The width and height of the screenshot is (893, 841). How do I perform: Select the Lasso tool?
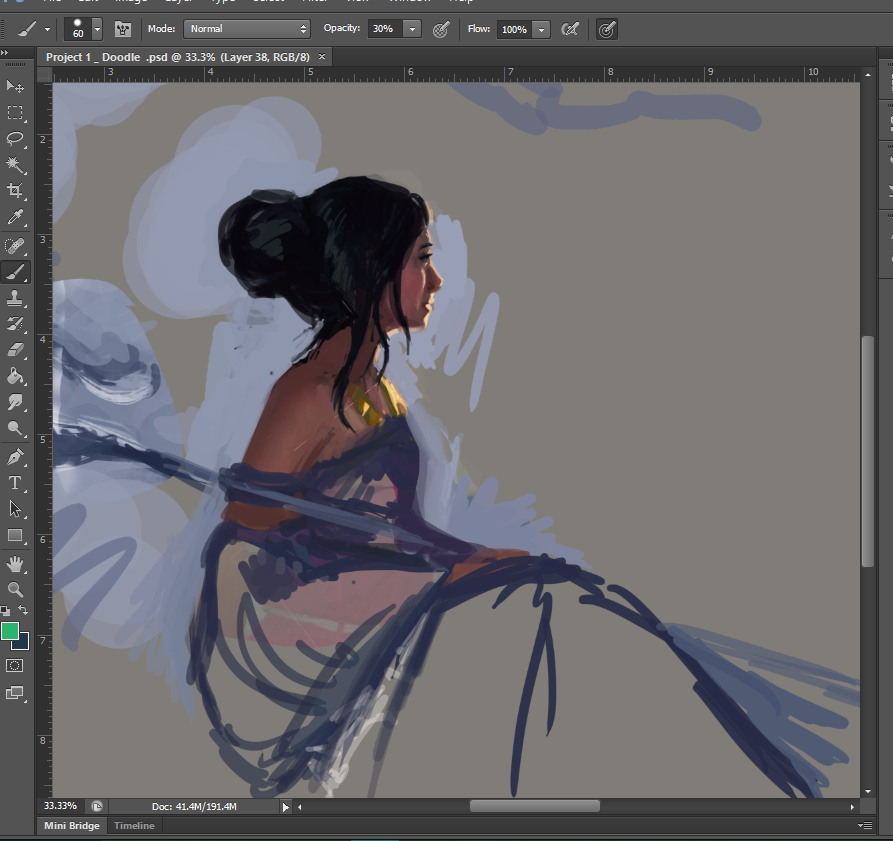pyautogui.click(x=15, y=138)
